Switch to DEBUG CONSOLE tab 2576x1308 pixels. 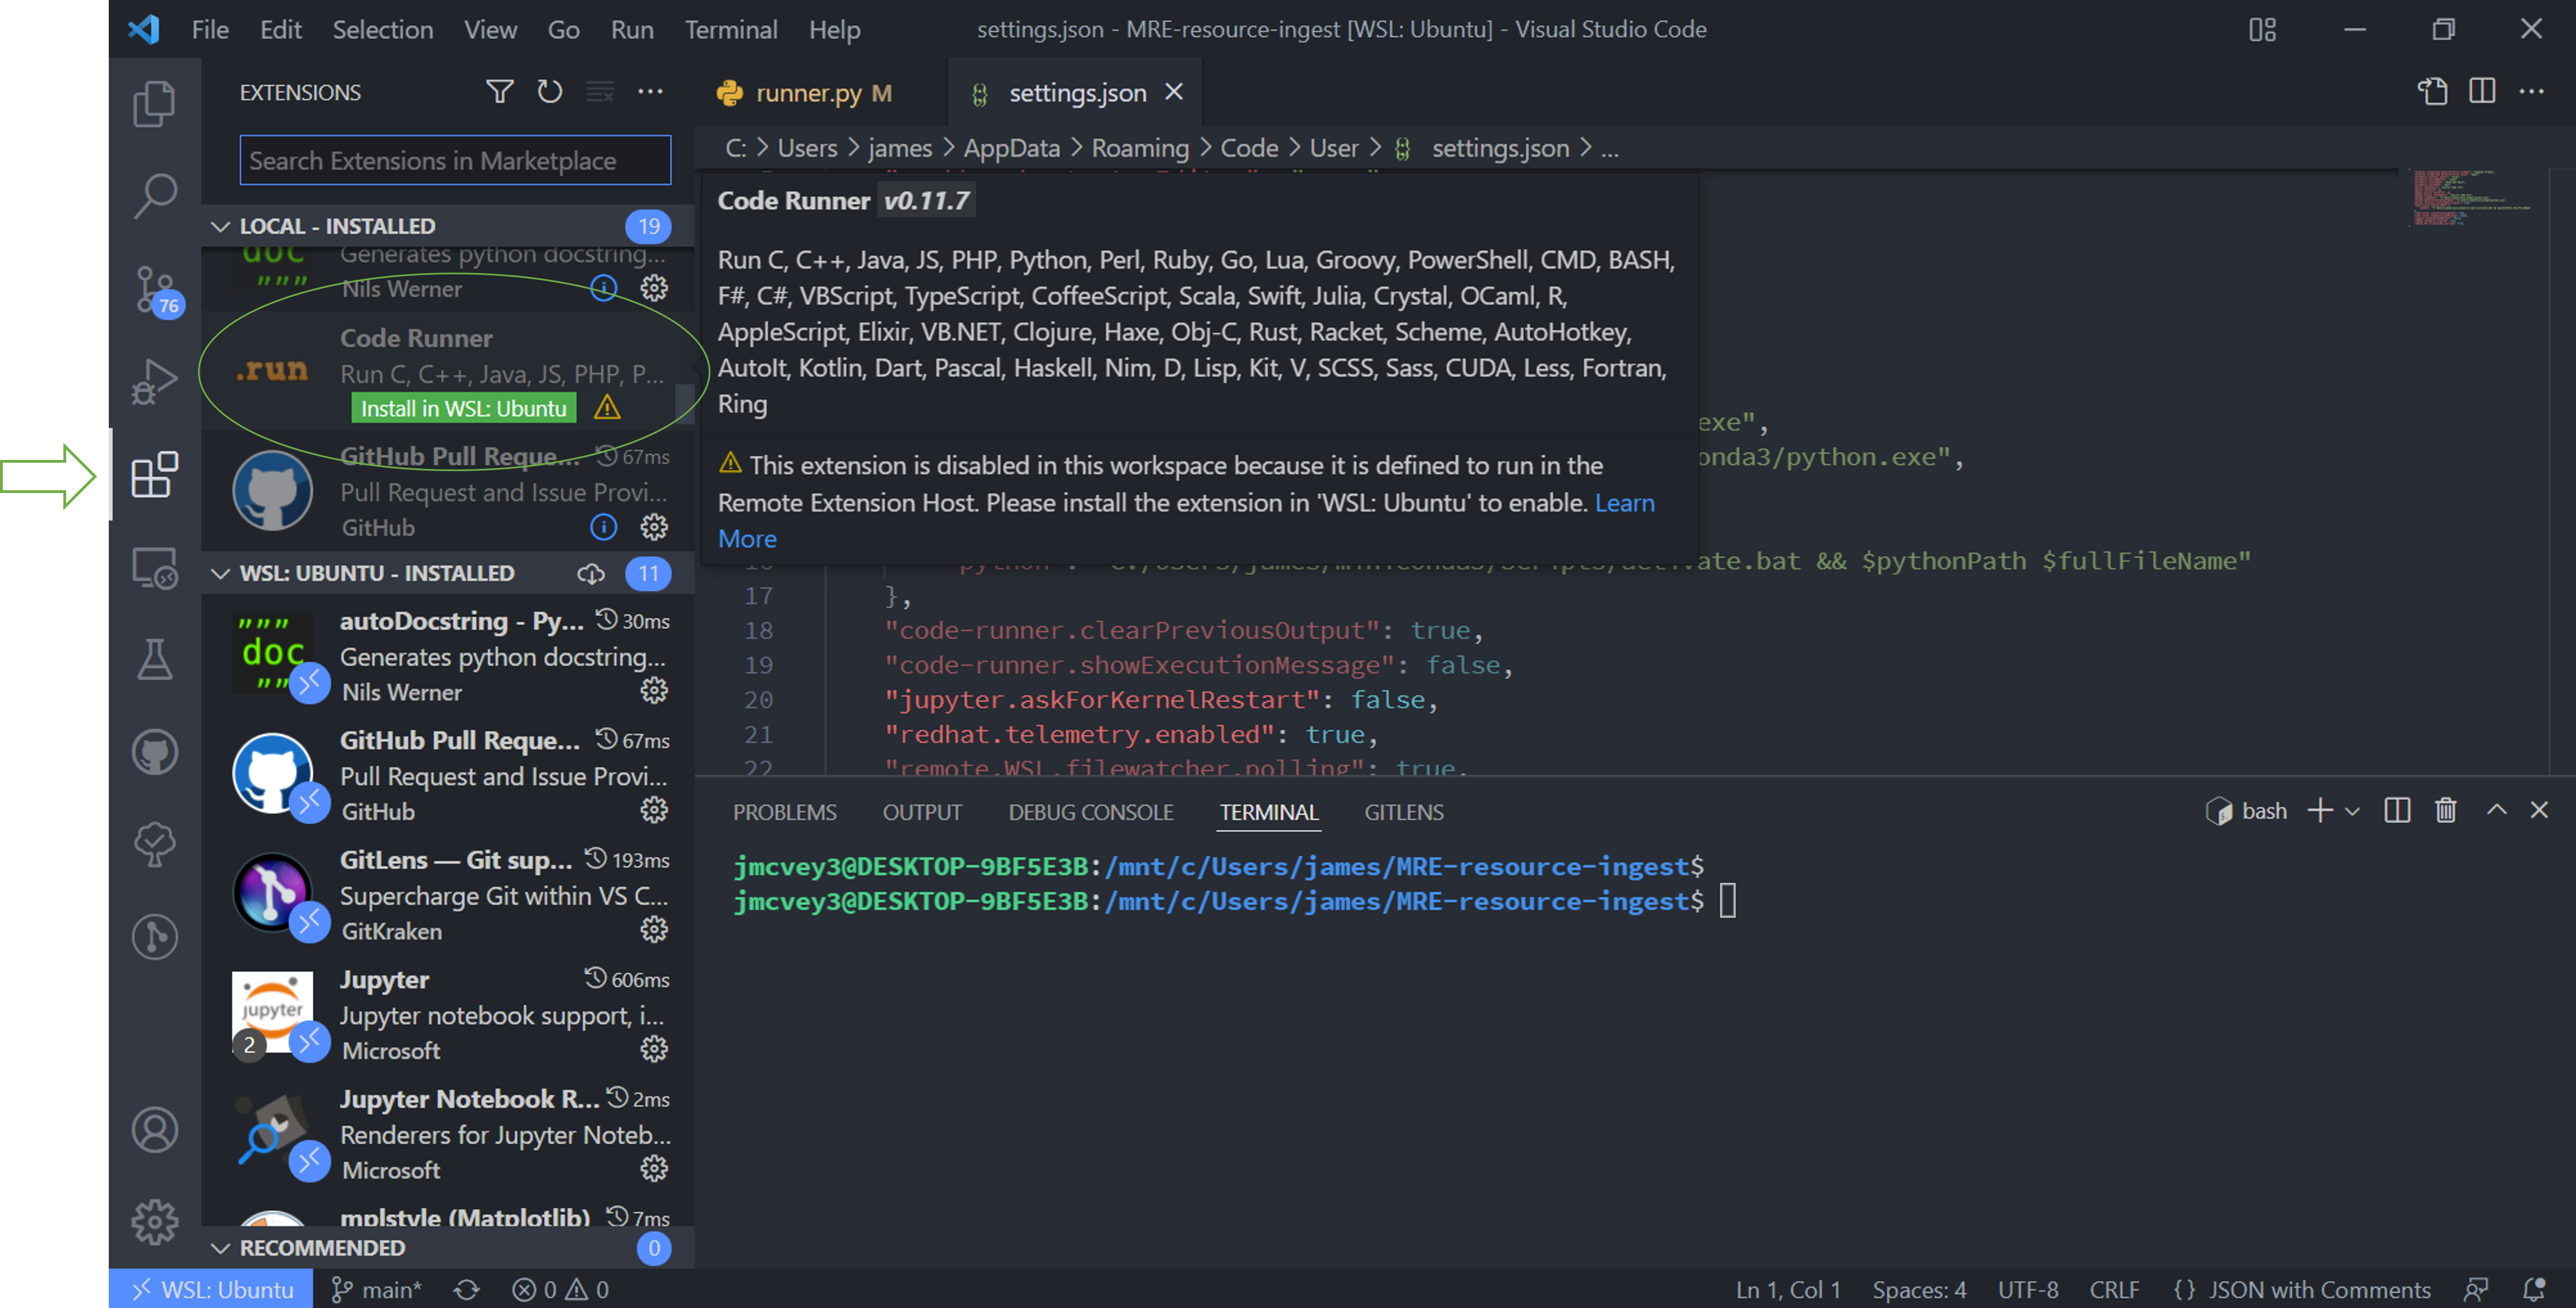click(1090, 812)
